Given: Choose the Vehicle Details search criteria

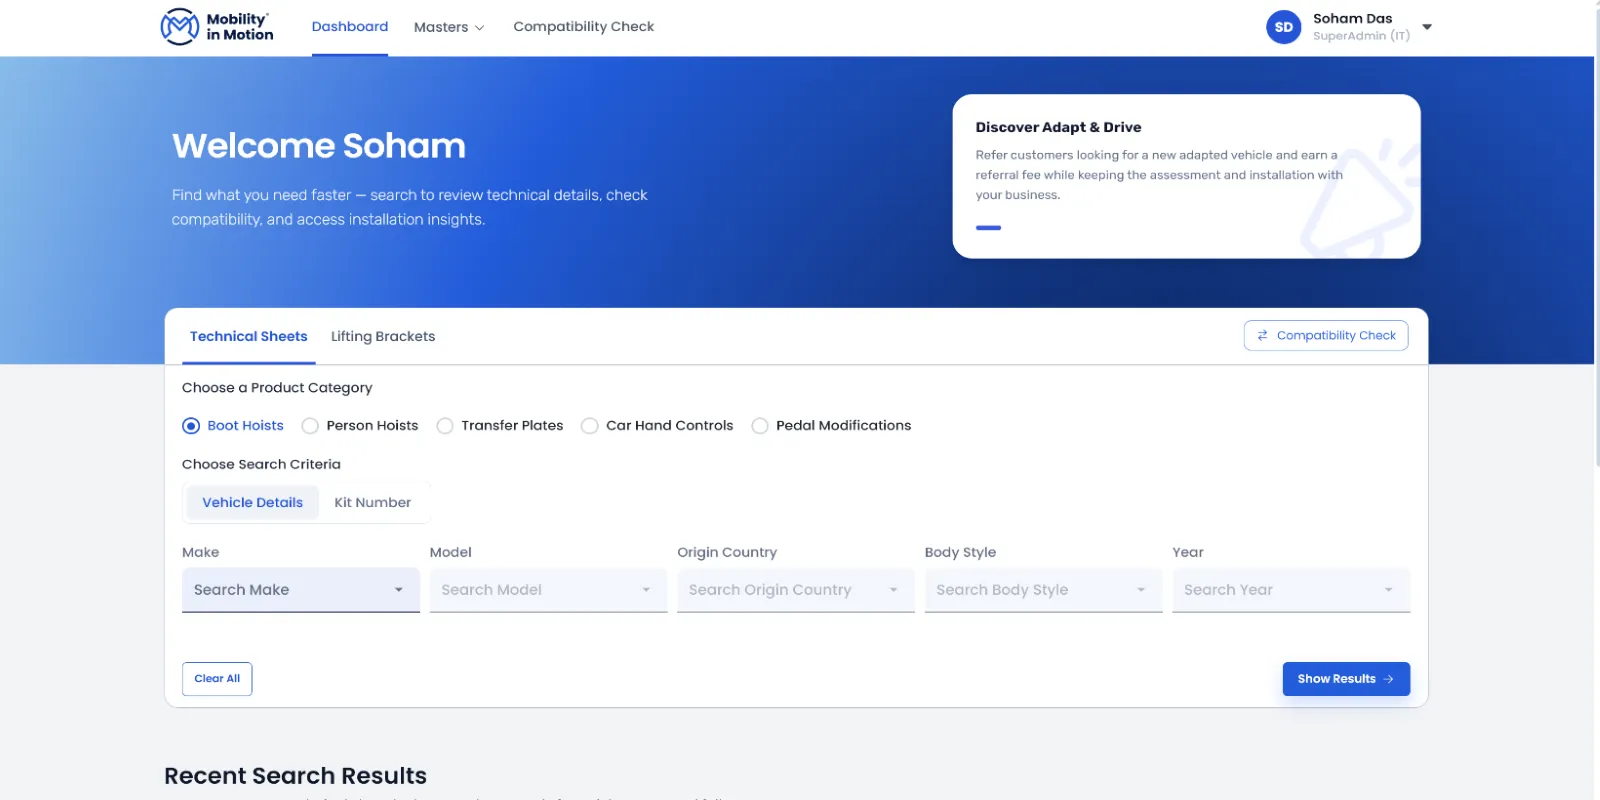Looking at the screenshot, I should (253, 502).
